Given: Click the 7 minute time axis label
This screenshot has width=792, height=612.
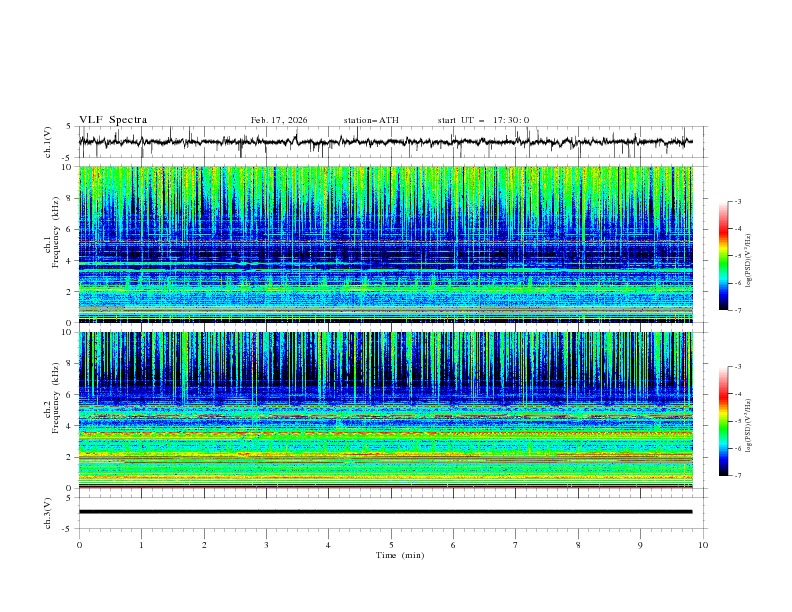Looking at the screenshot, I should coord(516,545).
